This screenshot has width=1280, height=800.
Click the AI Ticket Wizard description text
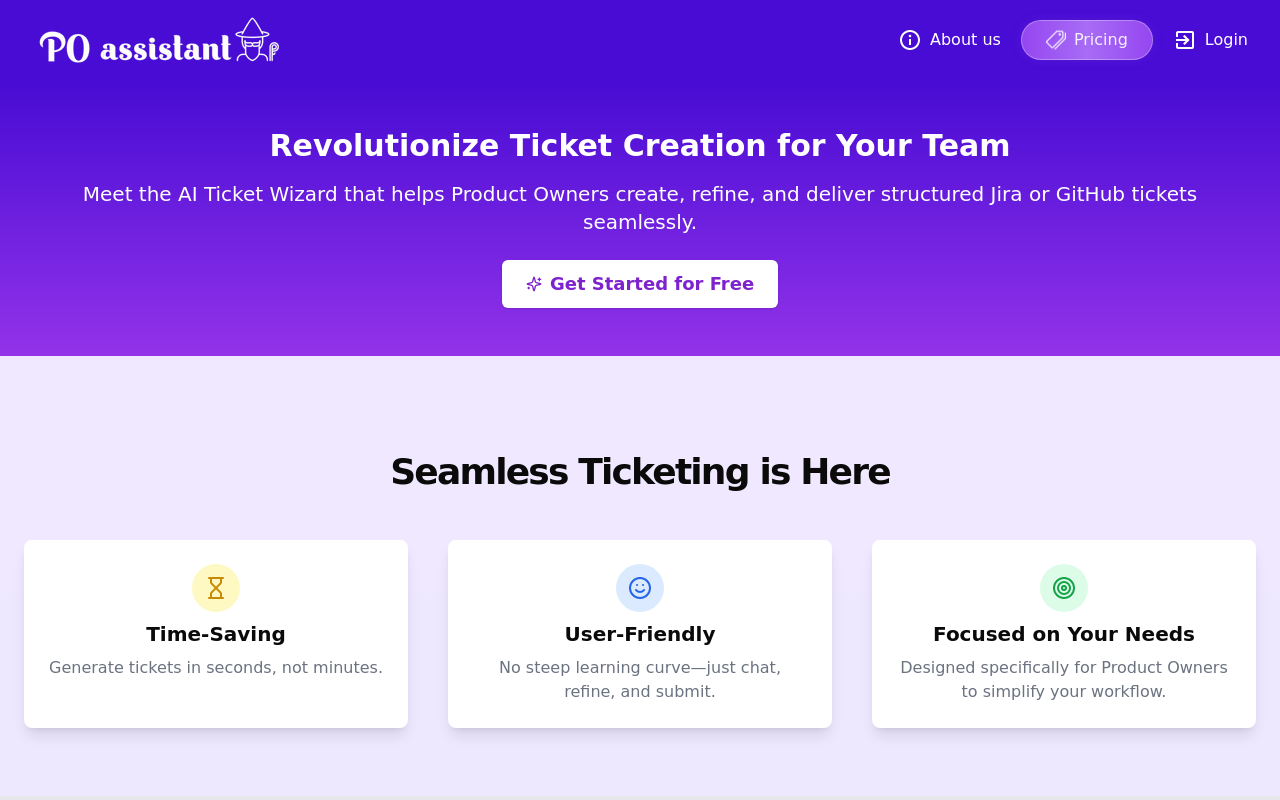point(640,208)
